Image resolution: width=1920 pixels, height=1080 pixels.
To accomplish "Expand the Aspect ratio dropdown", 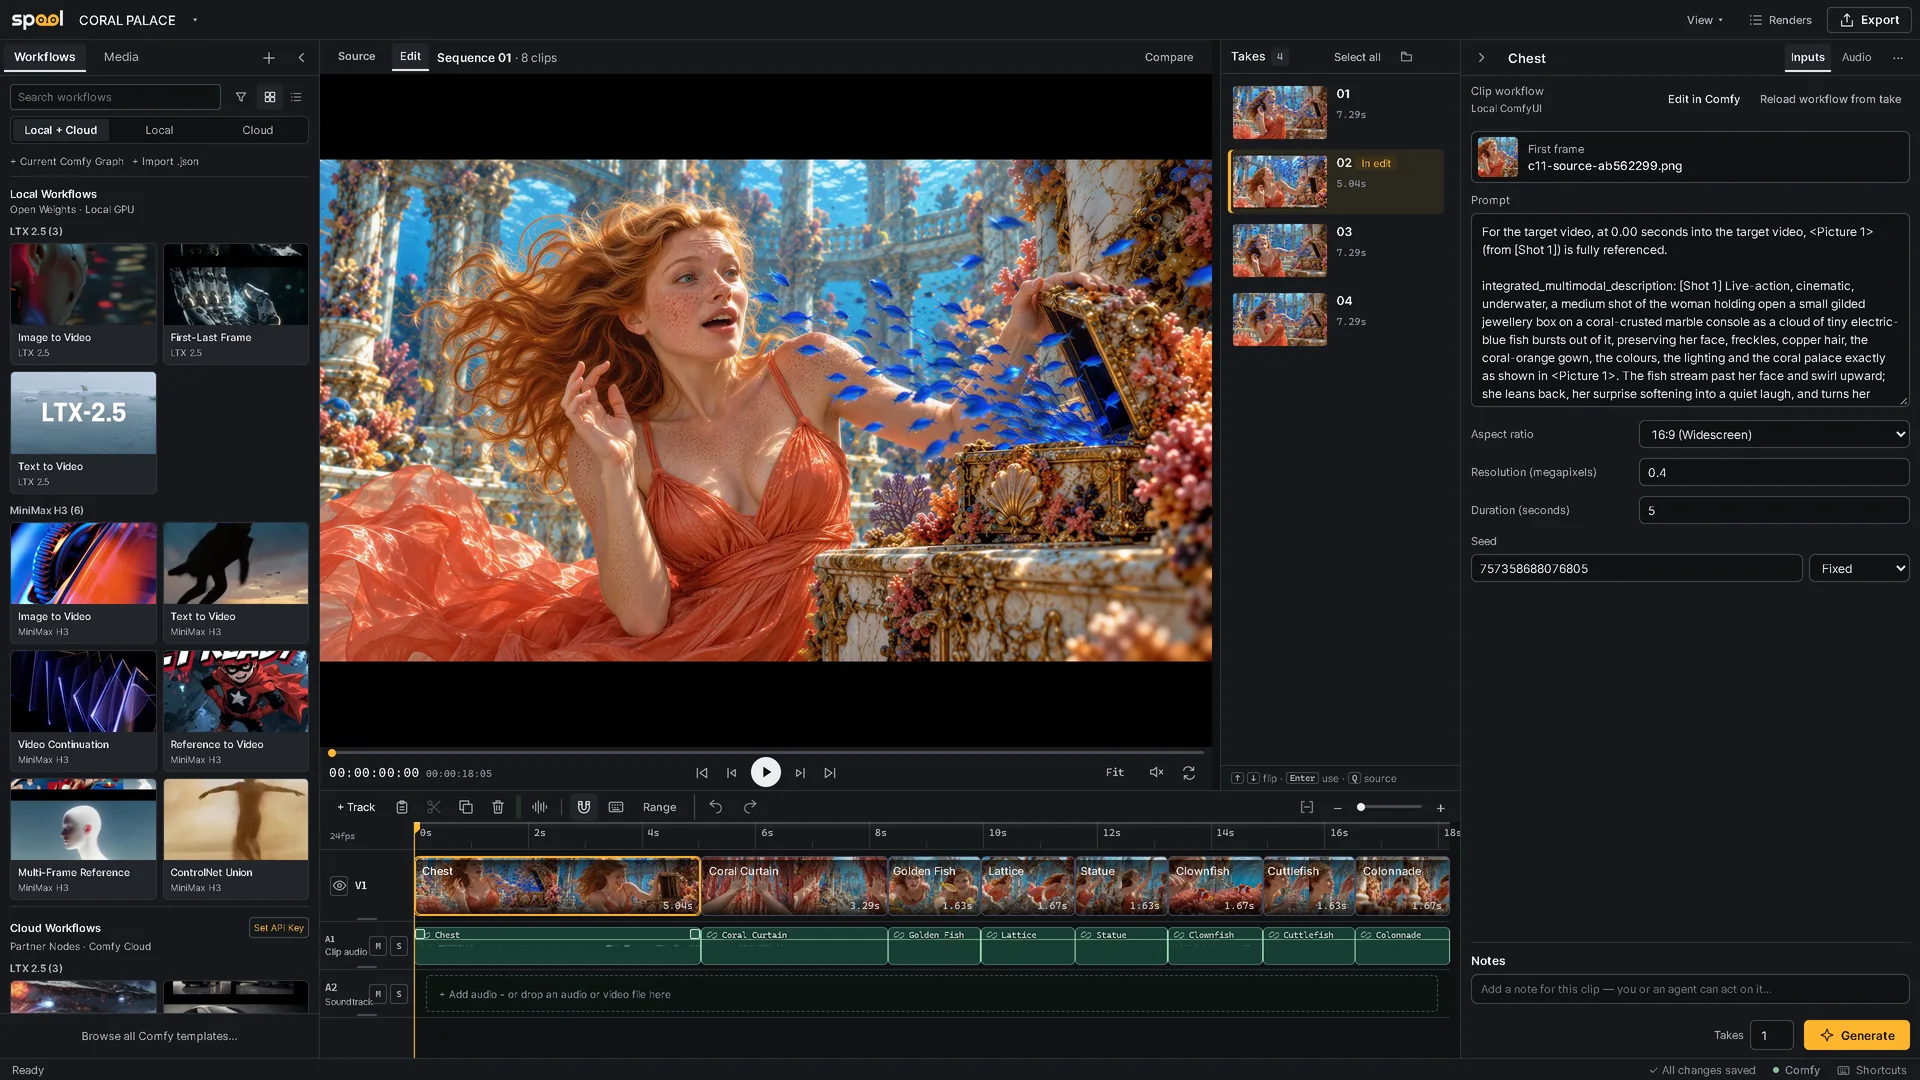I will [x=1774, y=434].
